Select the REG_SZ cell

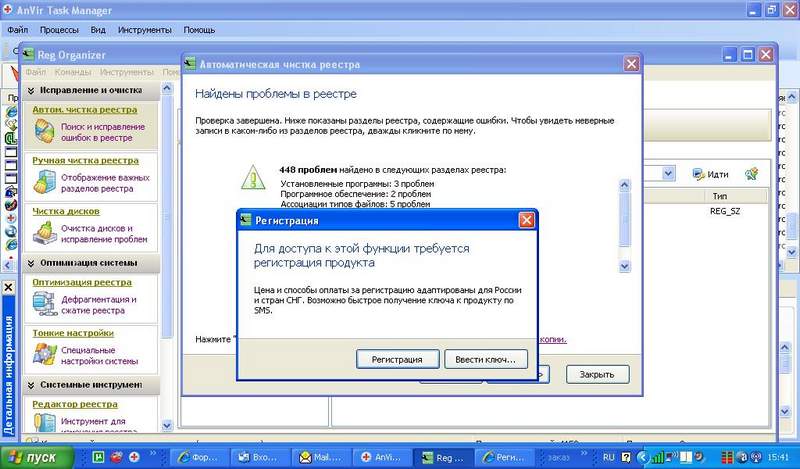[x=724, y=211]
